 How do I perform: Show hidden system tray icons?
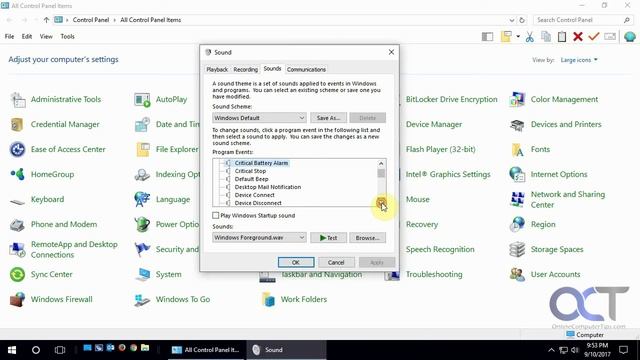coord(551,350)
